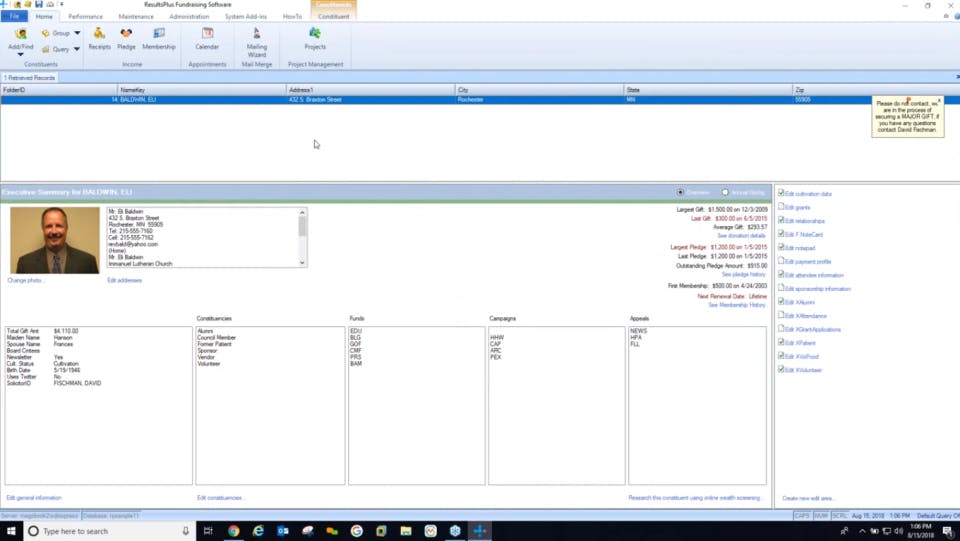Open Outlook from the taskbar
Viewport: 960px width, 541px height.
[x=282, y=531]
